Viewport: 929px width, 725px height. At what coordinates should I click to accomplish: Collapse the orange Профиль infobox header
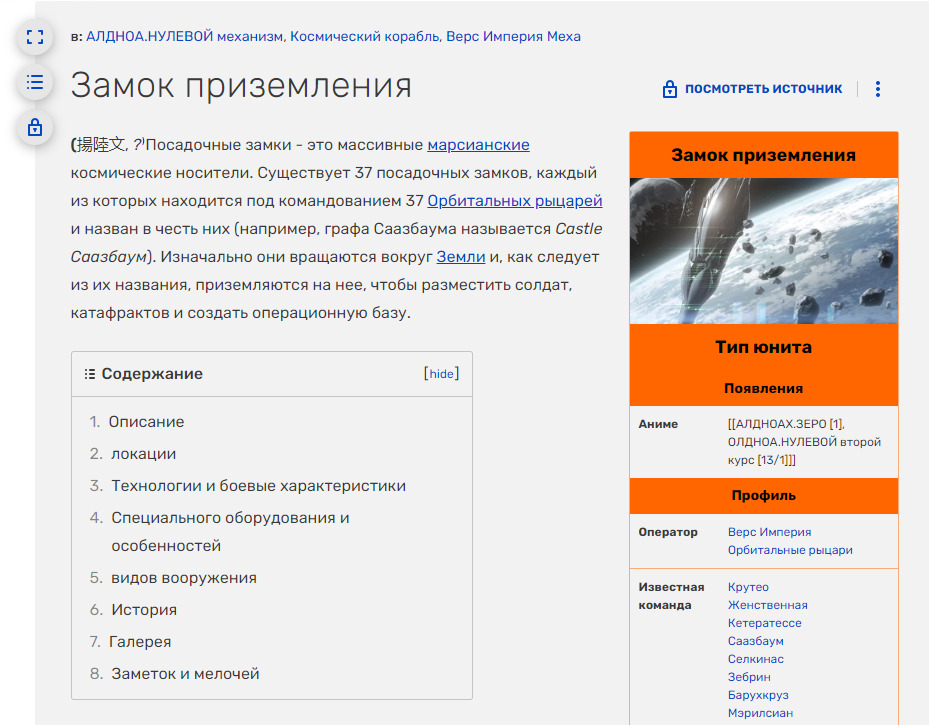point(764,495)
